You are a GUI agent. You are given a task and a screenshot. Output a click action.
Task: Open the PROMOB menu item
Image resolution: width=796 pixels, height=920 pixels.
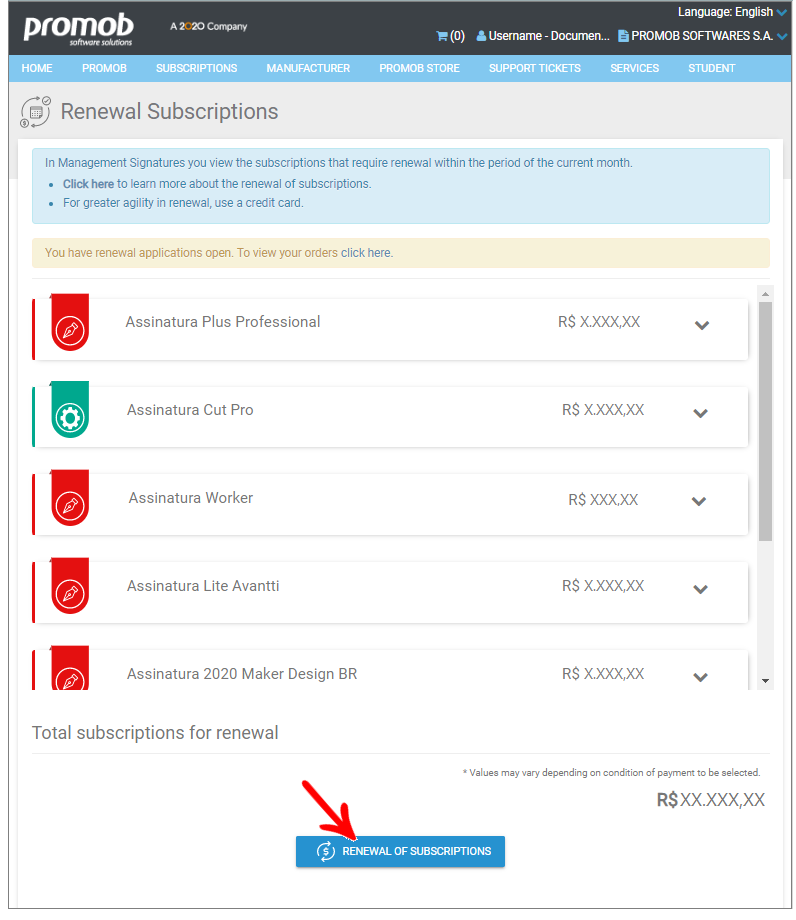click(104, 68)
